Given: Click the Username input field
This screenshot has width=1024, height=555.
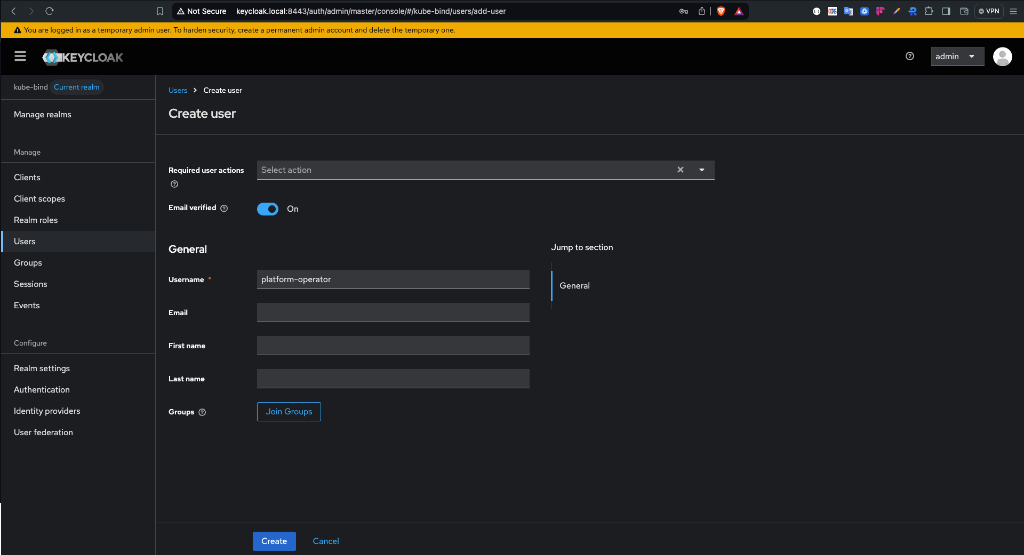Looking at the screenshot, I should click(x=393, y=279).
